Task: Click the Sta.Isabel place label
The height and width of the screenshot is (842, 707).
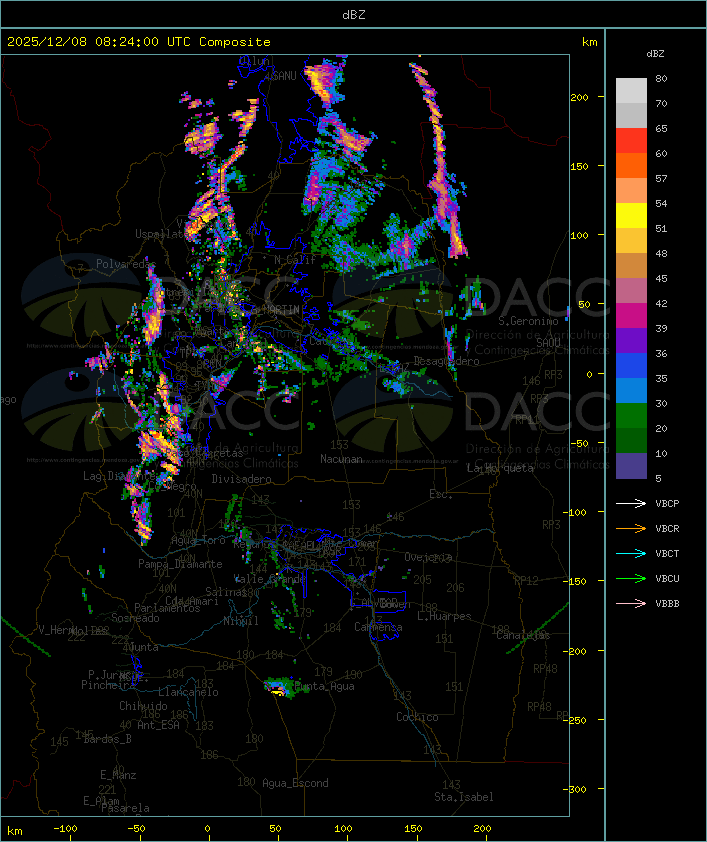Action: pos(464,797)
